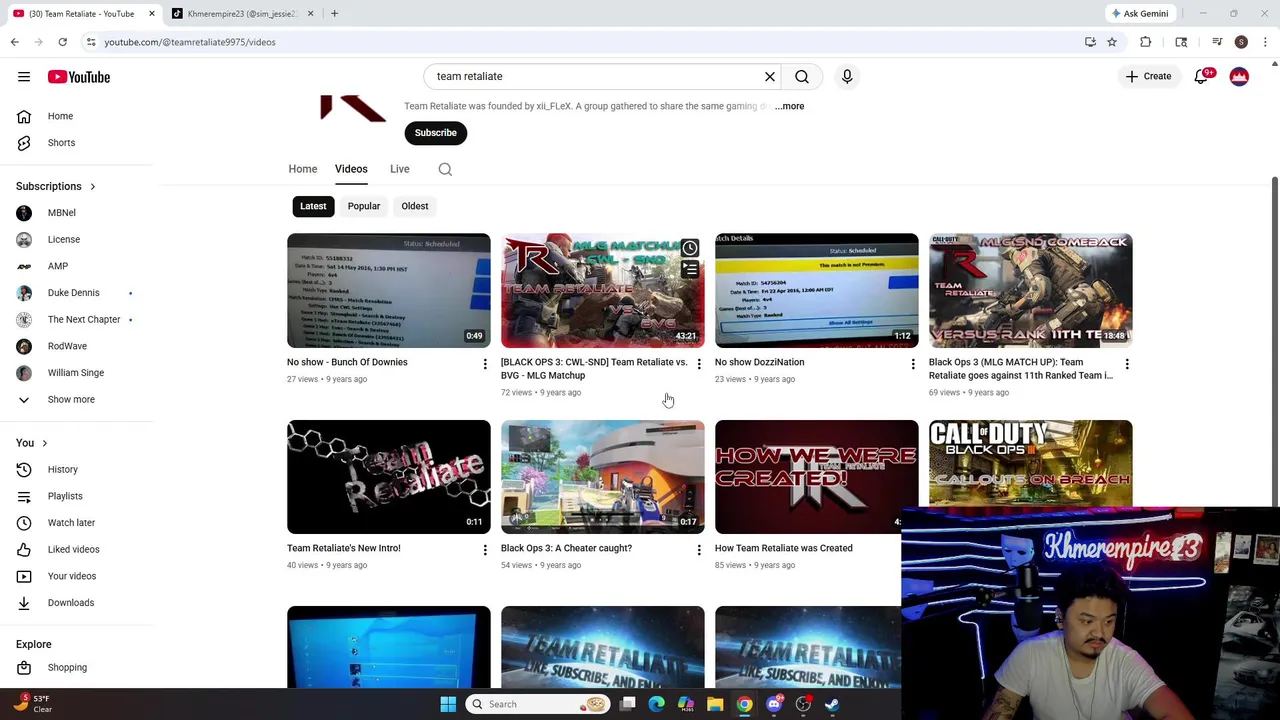Select the Latest filter chip
Image resolution: width=1280 pixels, height=720 pixels.
tap(313, 206)
